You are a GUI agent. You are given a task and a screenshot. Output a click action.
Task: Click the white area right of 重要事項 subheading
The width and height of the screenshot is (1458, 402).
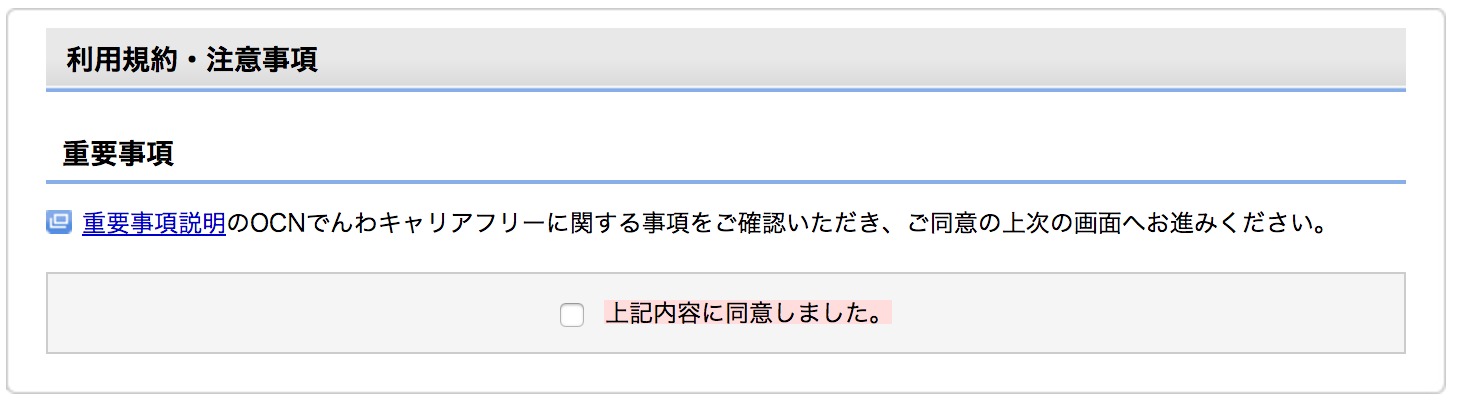coord(800,153)
